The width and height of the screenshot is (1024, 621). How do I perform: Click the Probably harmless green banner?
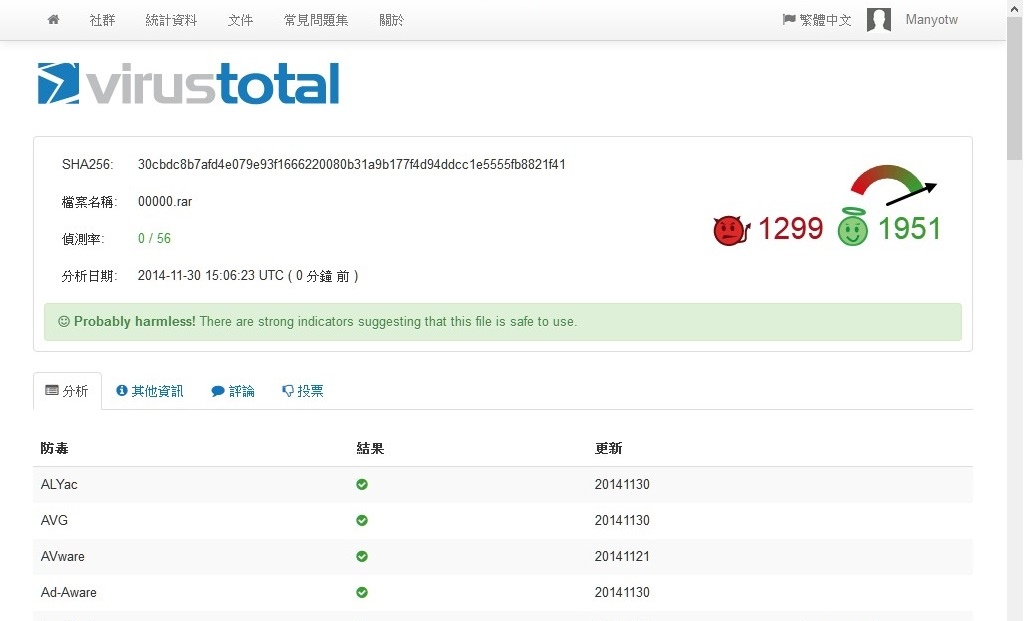(503, 321)
